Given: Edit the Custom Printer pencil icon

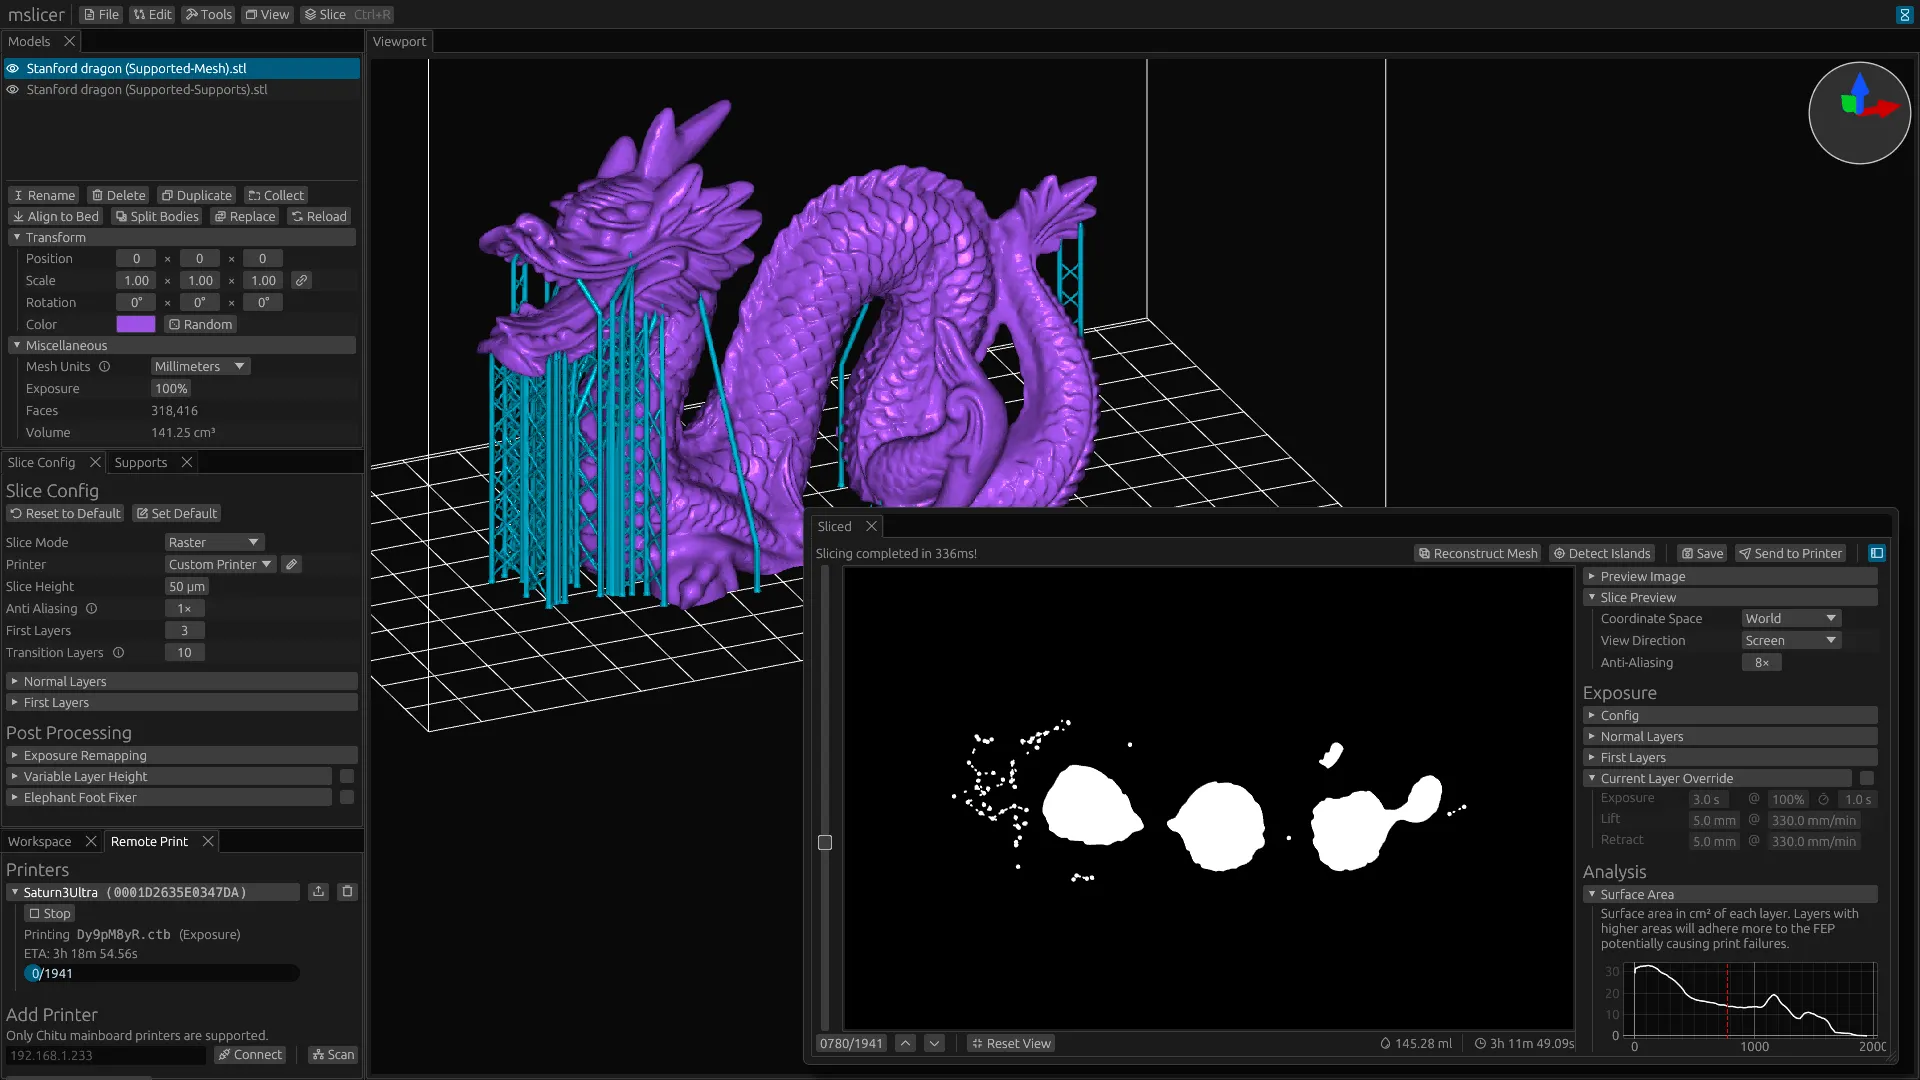Looking at the screenshot, I should click(291, 565).
